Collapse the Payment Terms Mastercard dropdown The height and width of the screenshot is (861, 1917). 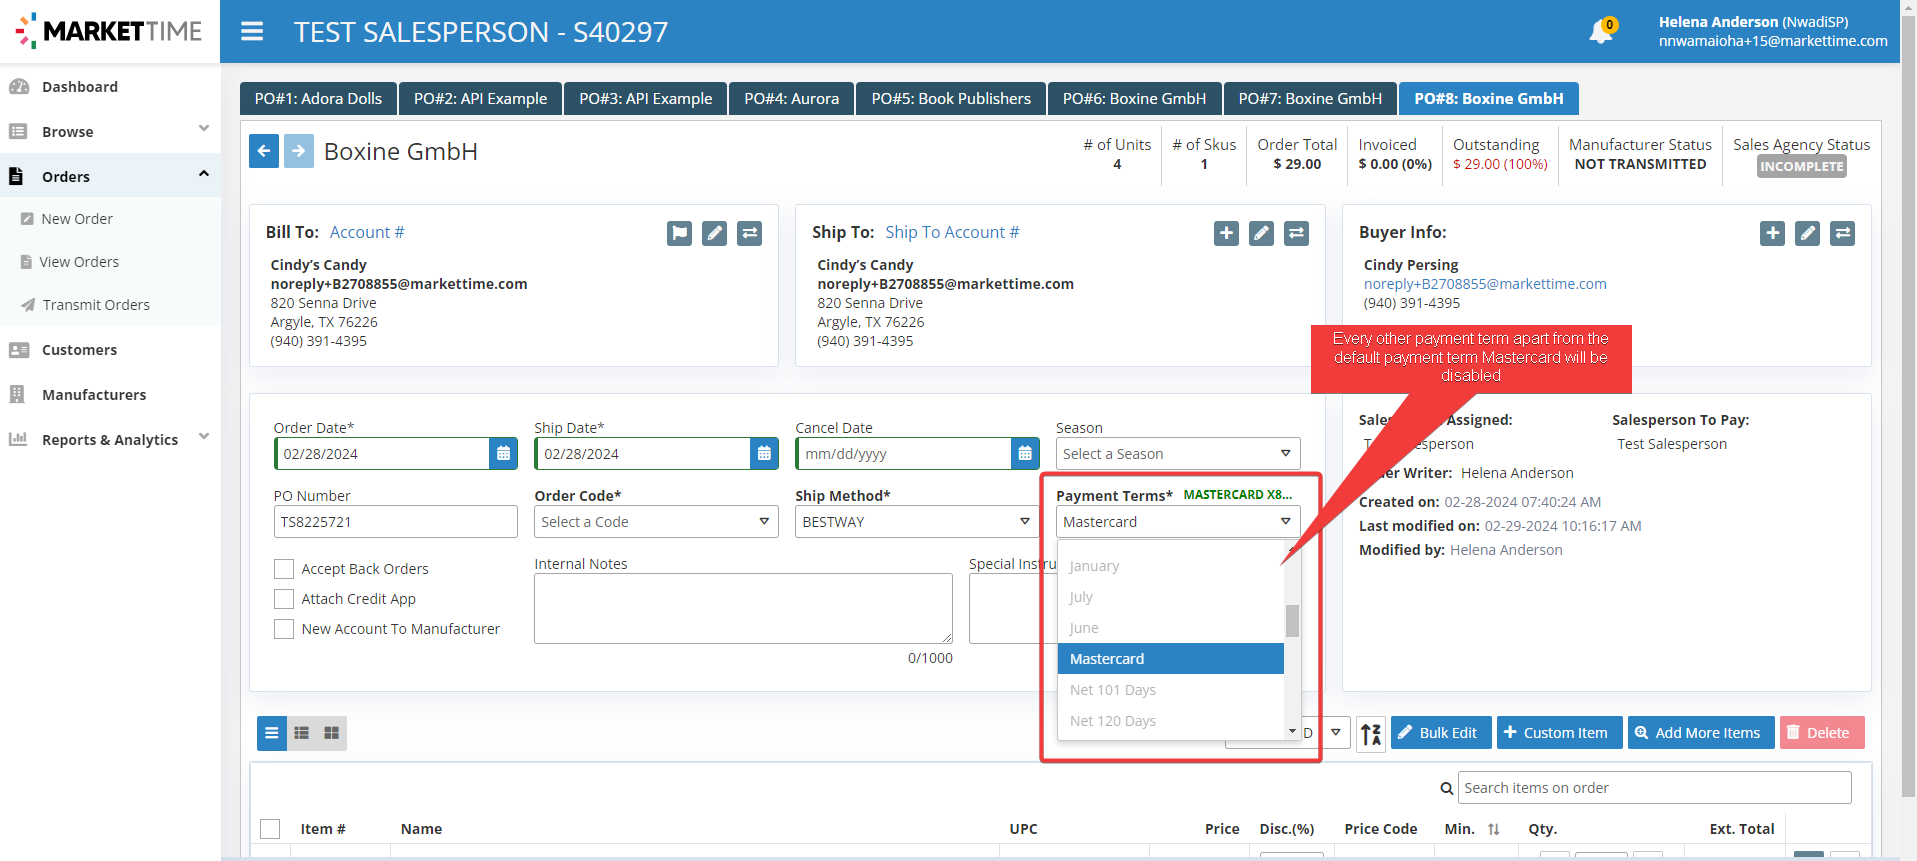[x=1178, y=522]
